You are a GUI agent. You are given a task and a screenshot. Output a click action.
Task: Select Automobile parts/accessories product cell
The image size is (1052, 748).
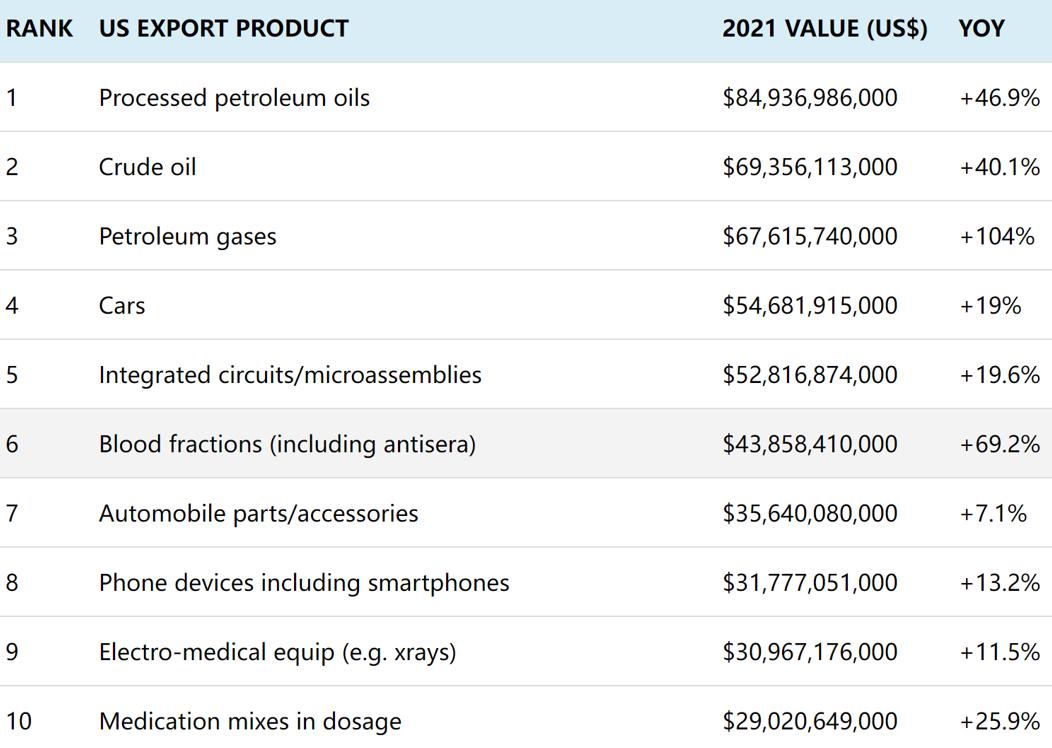258,514
